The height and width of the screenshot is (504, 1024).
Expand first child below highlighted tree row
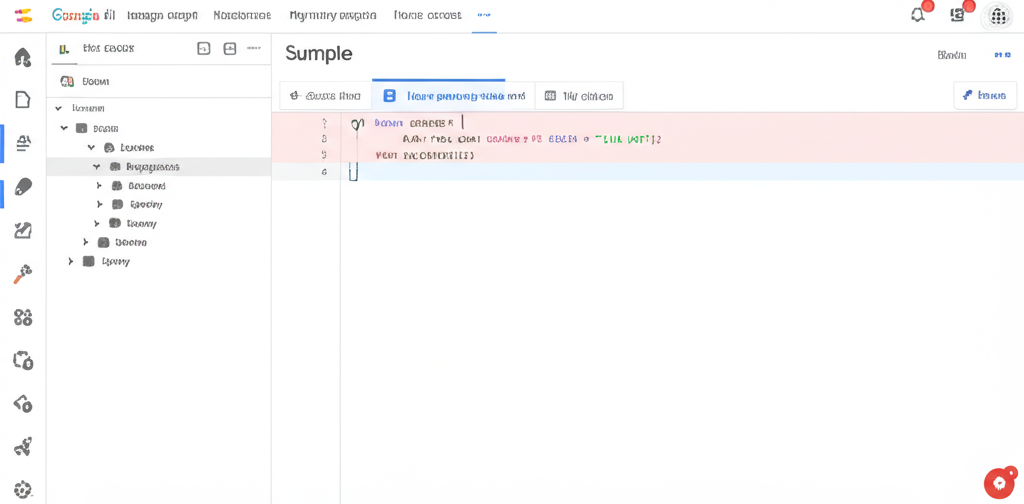point(99,186)
